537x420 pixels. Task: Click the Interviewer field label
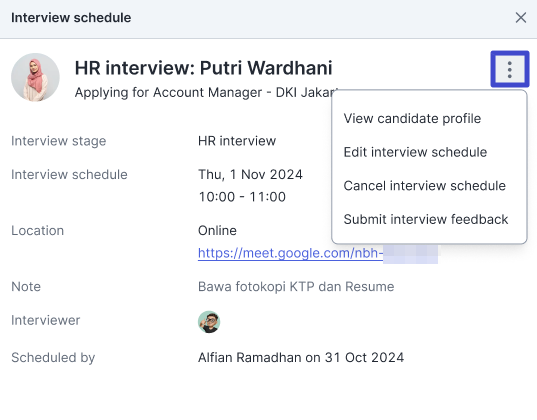(x=46, y=320)
